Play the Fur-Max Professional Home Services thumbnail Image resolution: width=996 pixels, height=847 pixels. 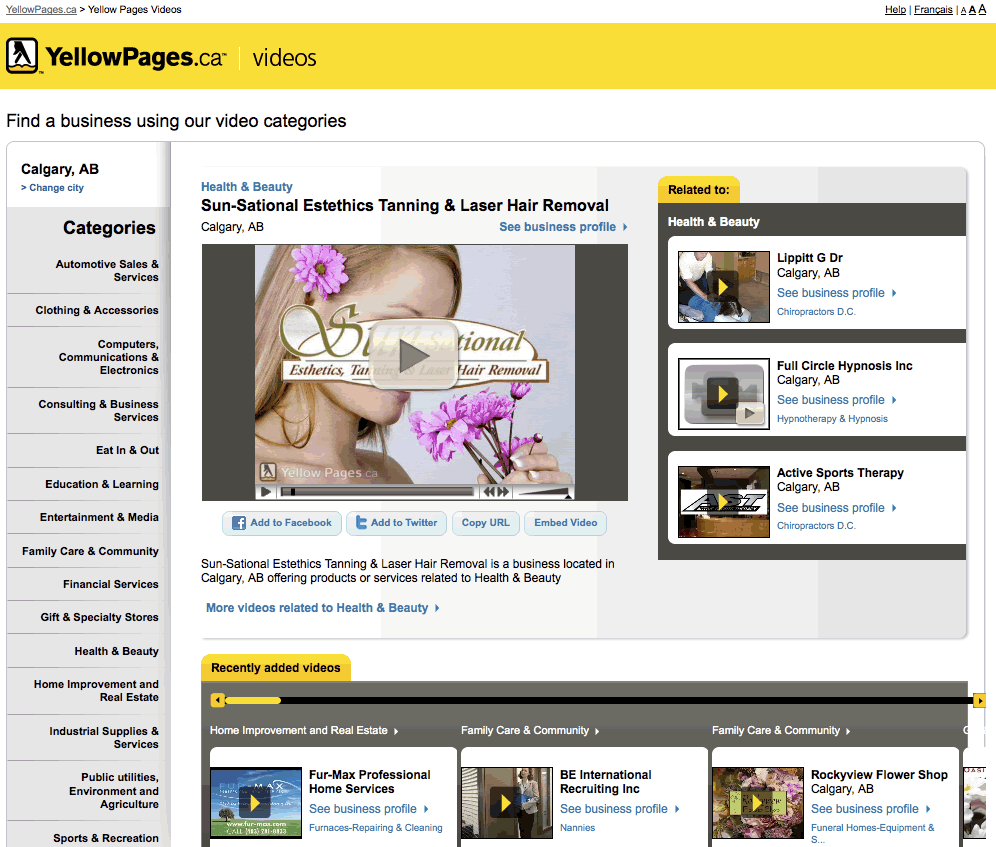pyautogui.click(x=256, y=803)
